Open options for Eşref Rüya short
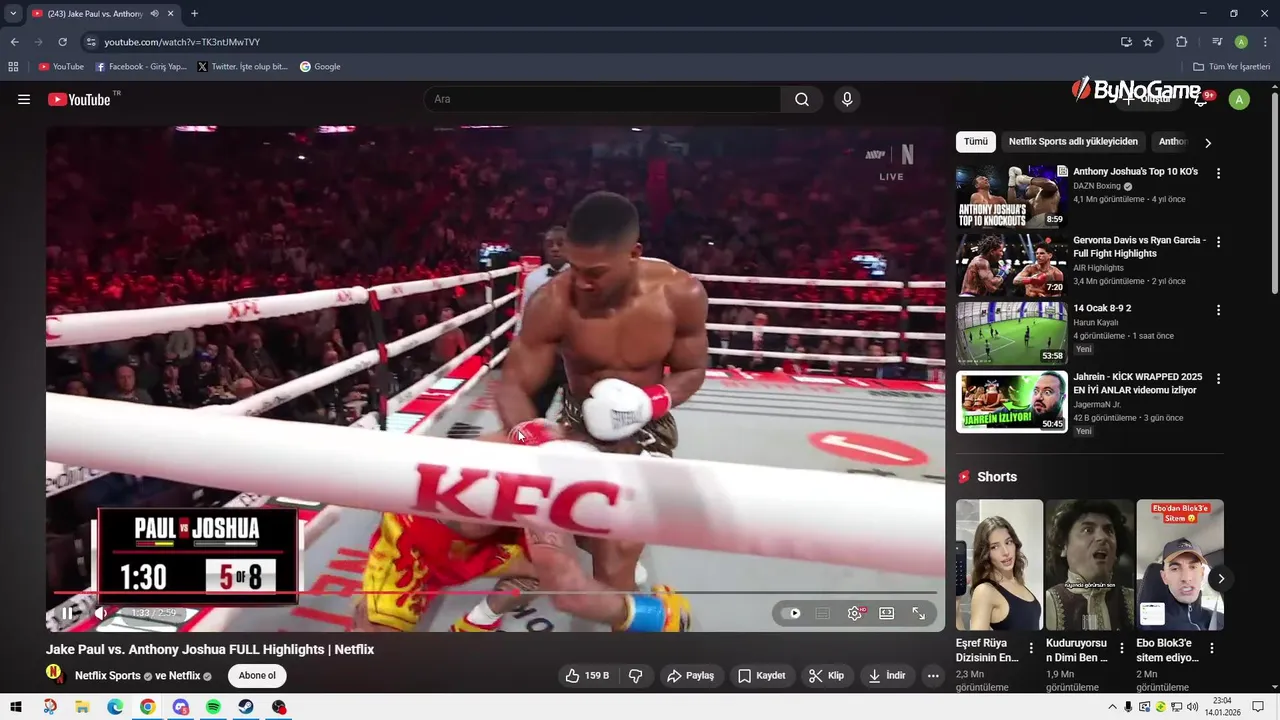1280x720 pixels. (x=1031, y=648)
